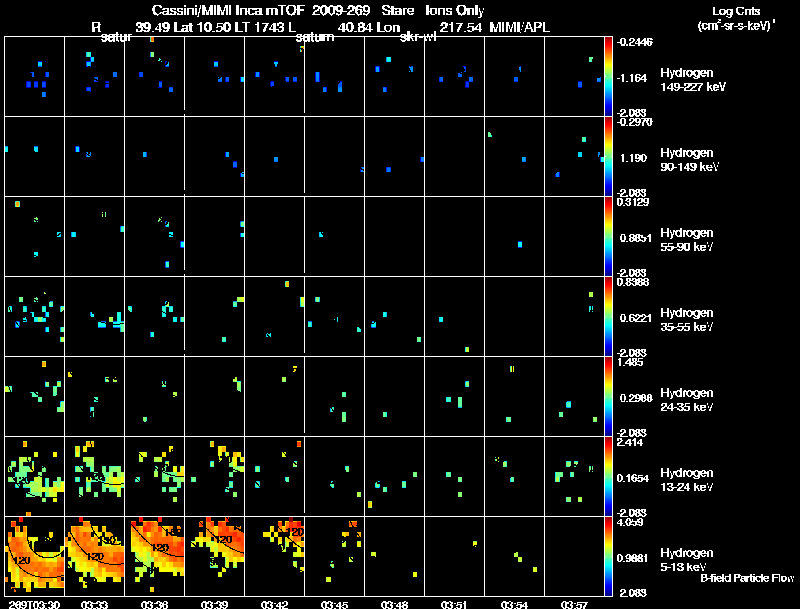The height and width of the screenshot is (609, 800).
Task: Click the Log Cnts colorbar heading
Action: (x=736, y=11)
